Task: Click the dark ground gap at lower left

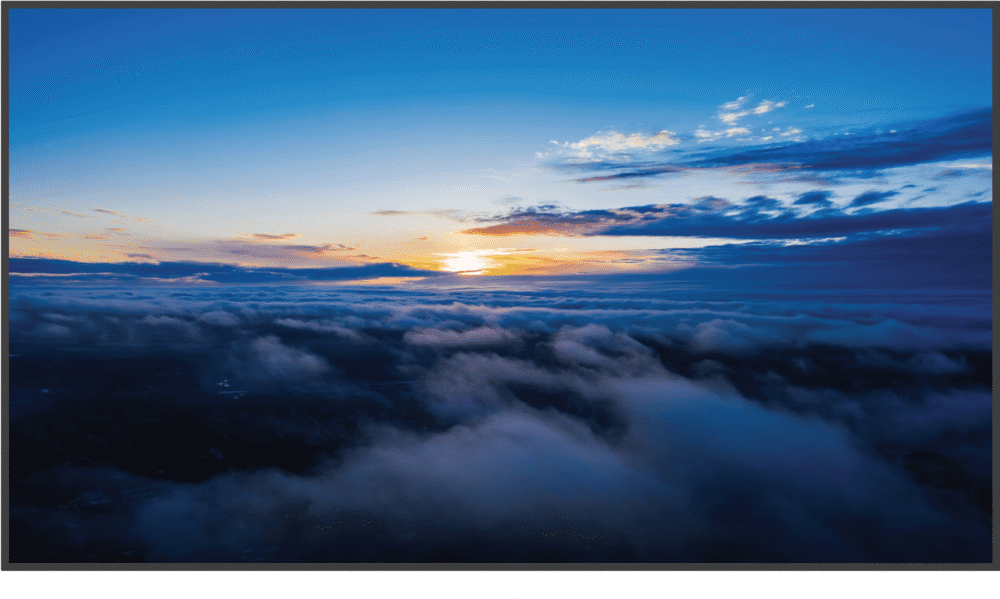Action: (120, 420)
